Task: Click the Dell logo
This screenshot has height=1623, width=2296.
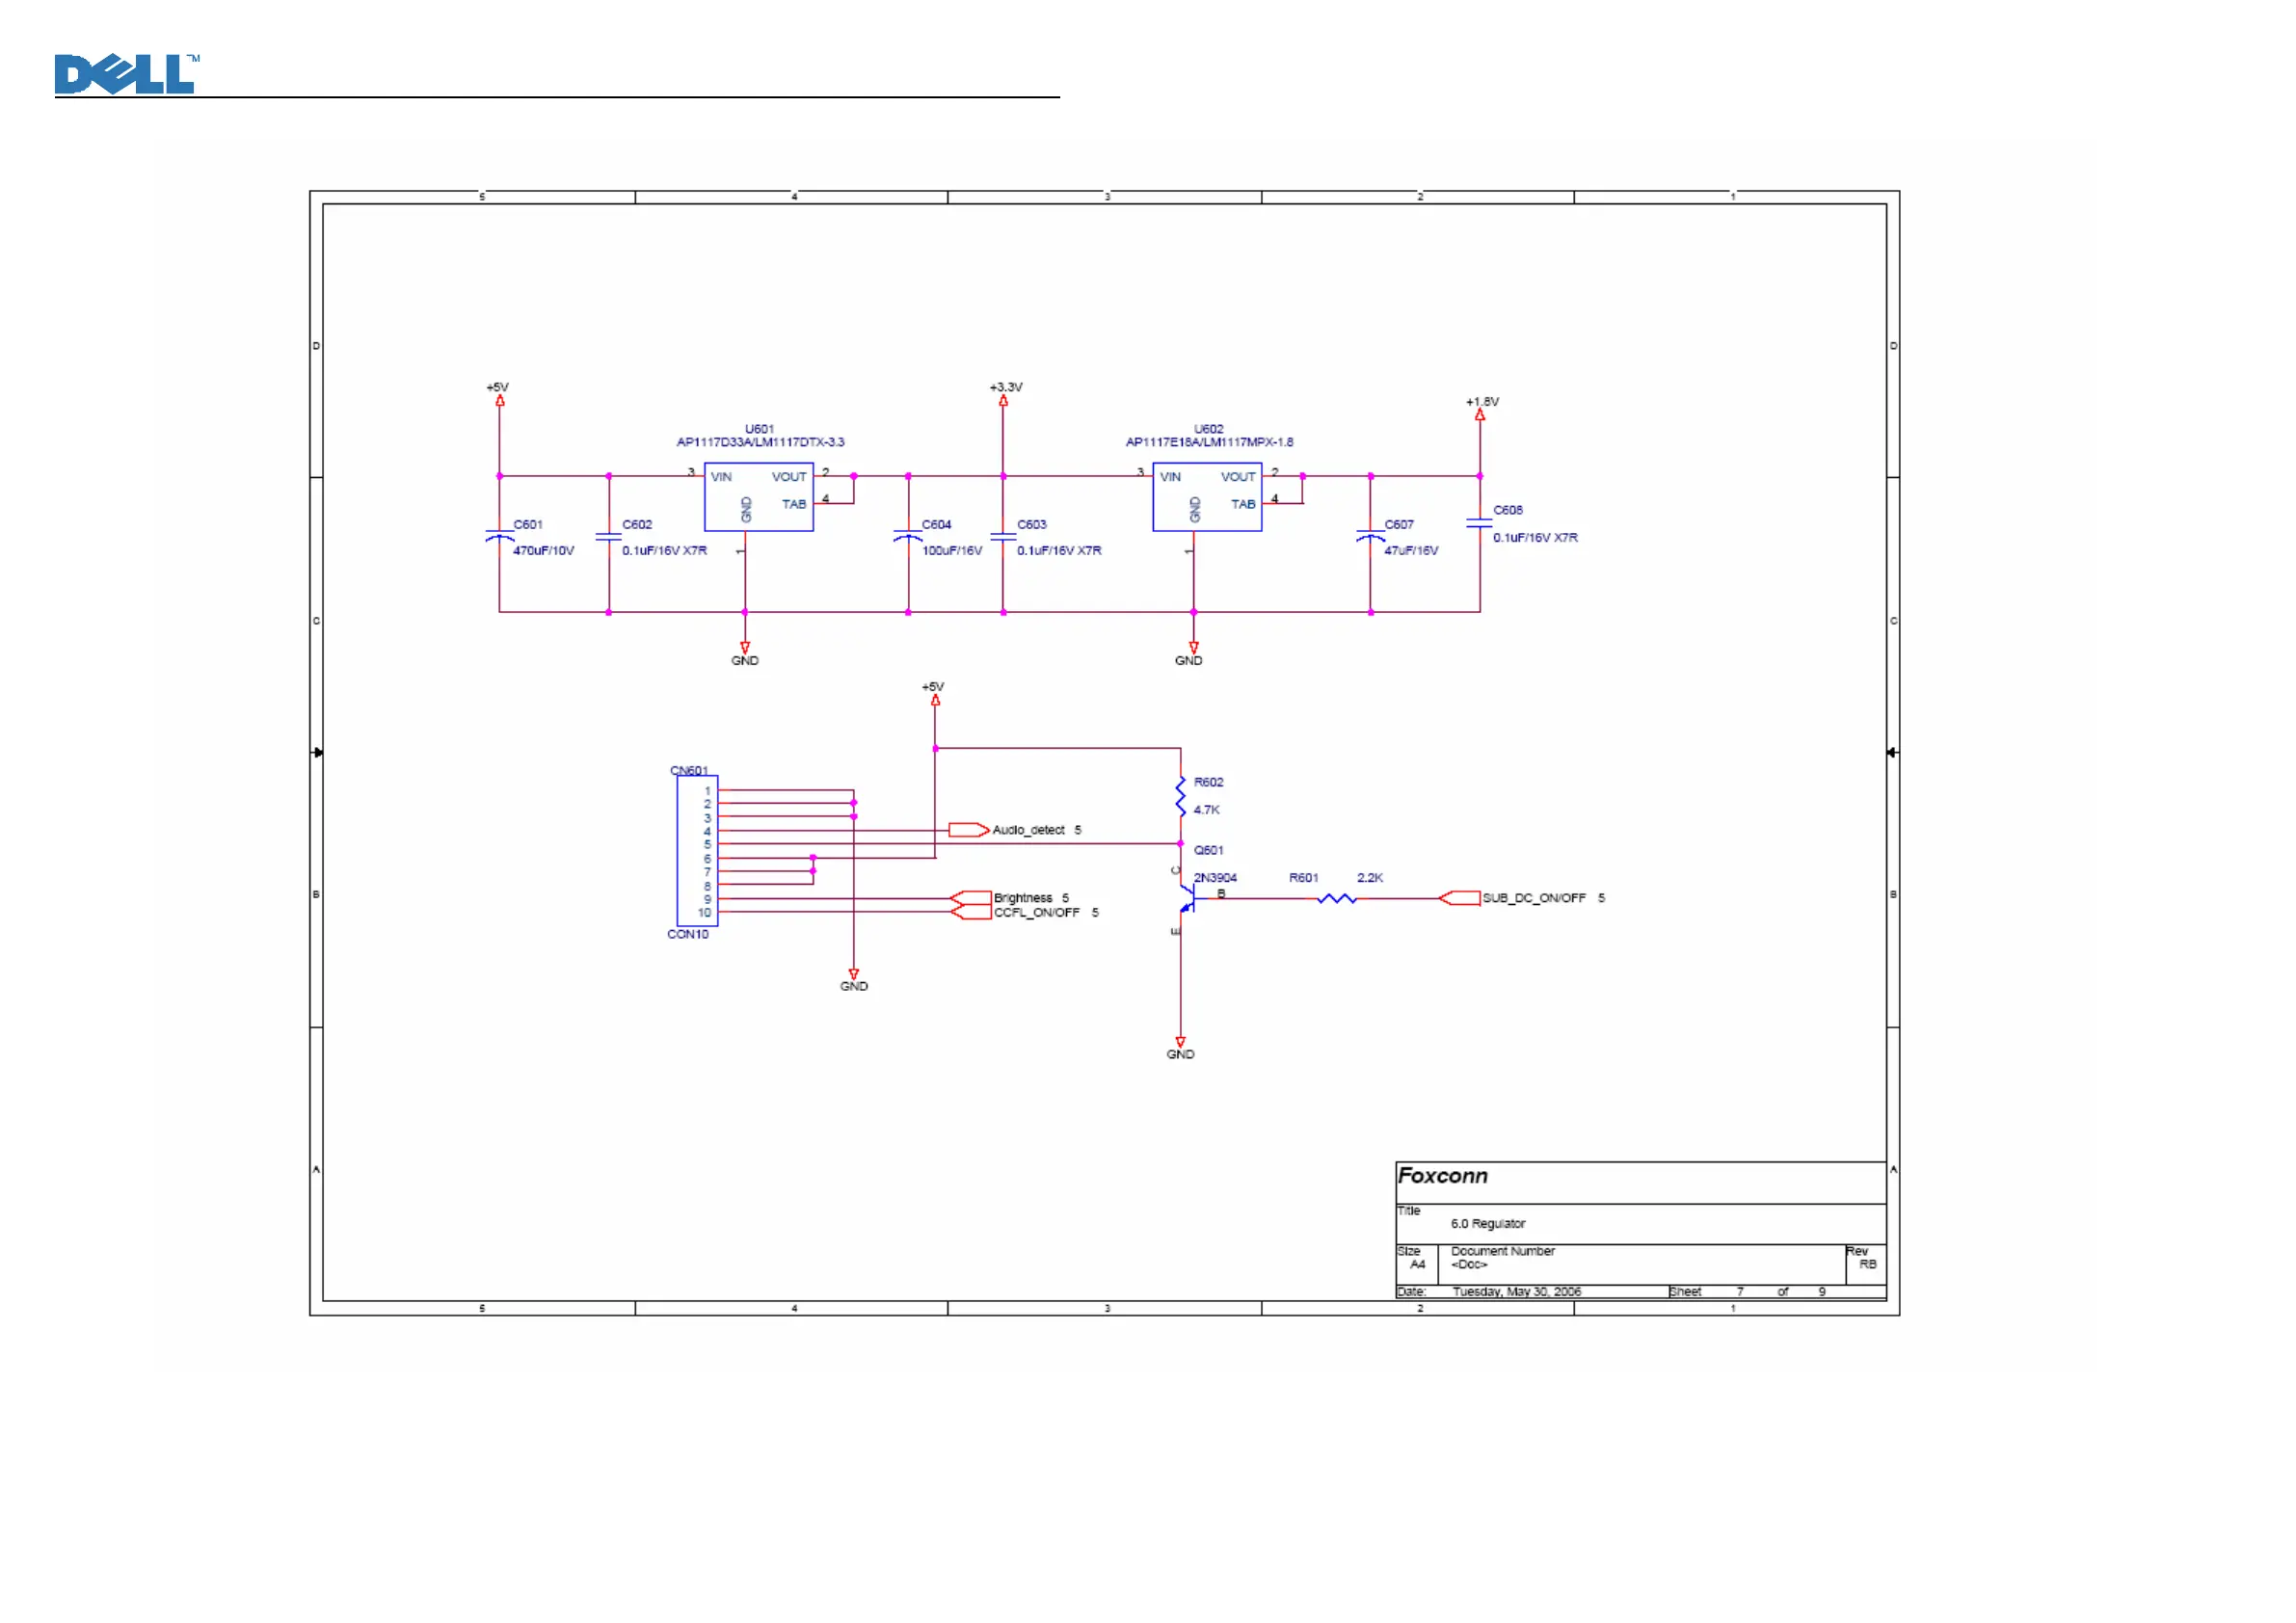Action: (x=126, y=74)
